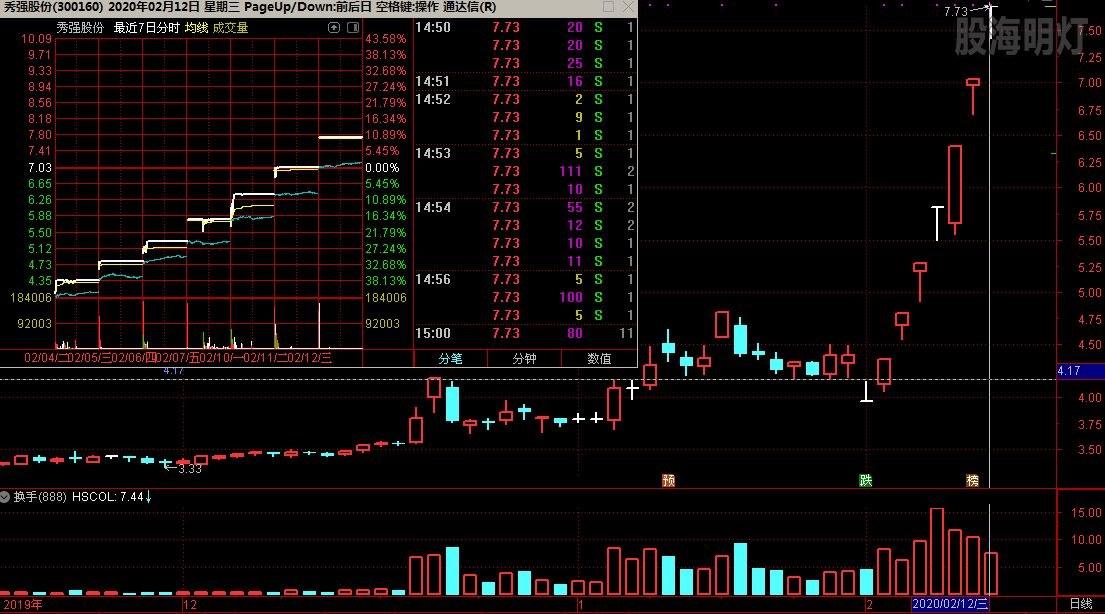
Task: Click the 榜 leaderboard marker on the chart
Action: [x=973, y=480]
